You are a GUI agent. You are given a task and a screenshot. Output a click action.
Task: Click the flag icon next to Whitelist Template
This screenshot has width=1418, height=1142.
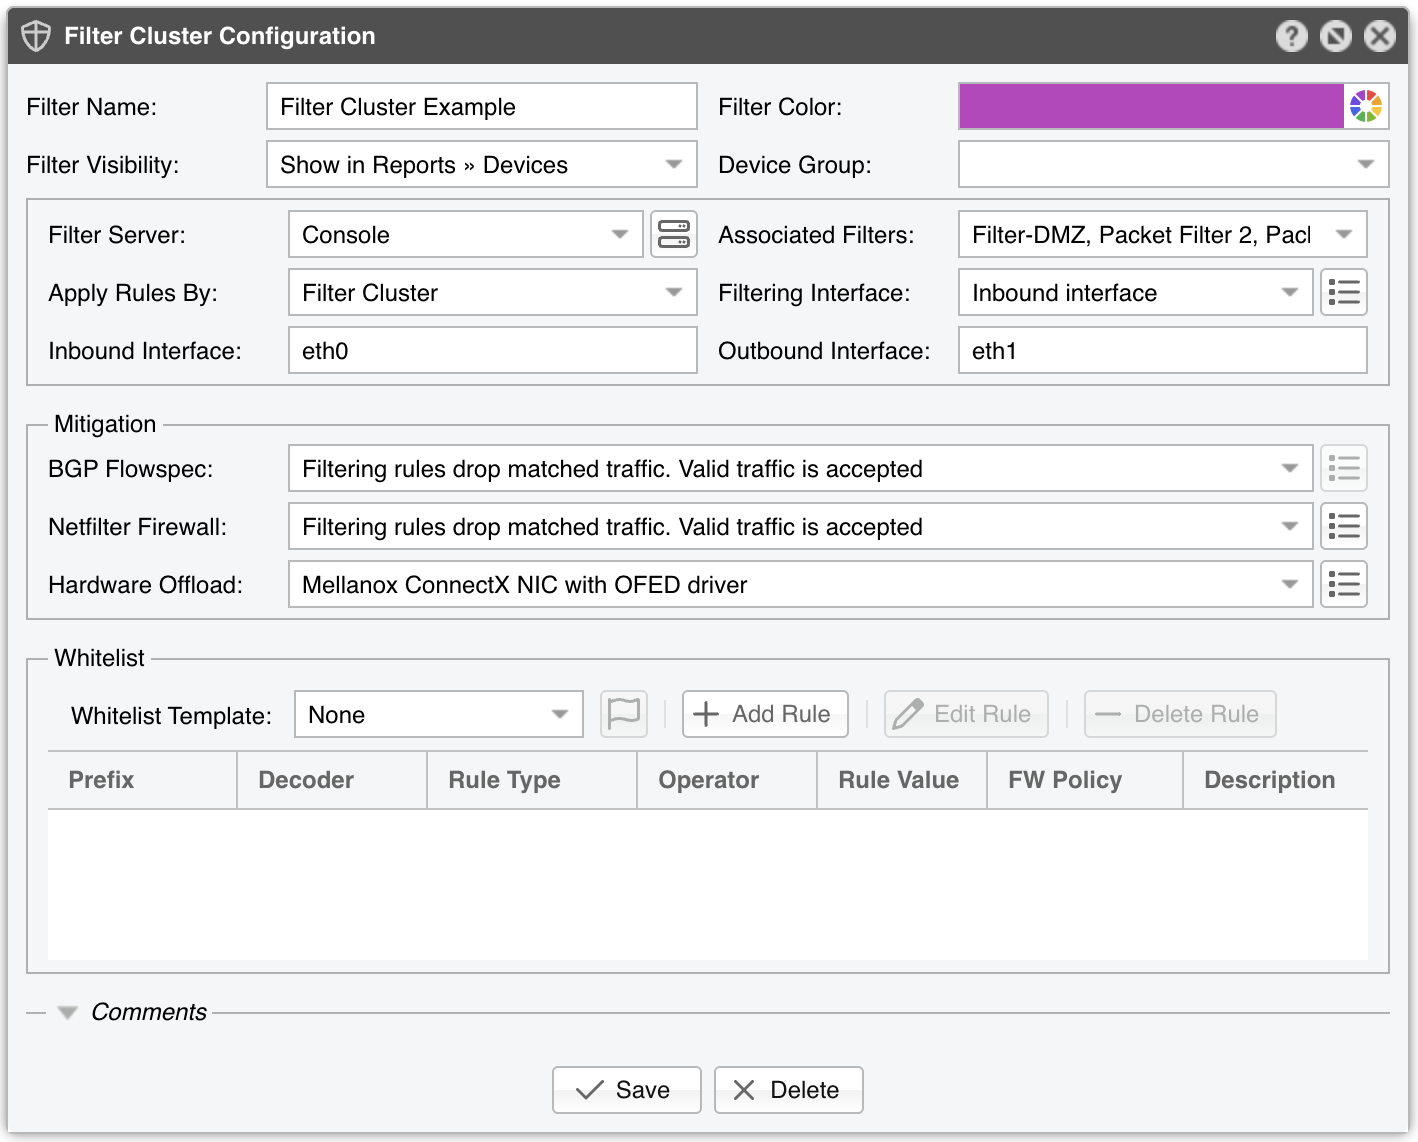point(624,714)
